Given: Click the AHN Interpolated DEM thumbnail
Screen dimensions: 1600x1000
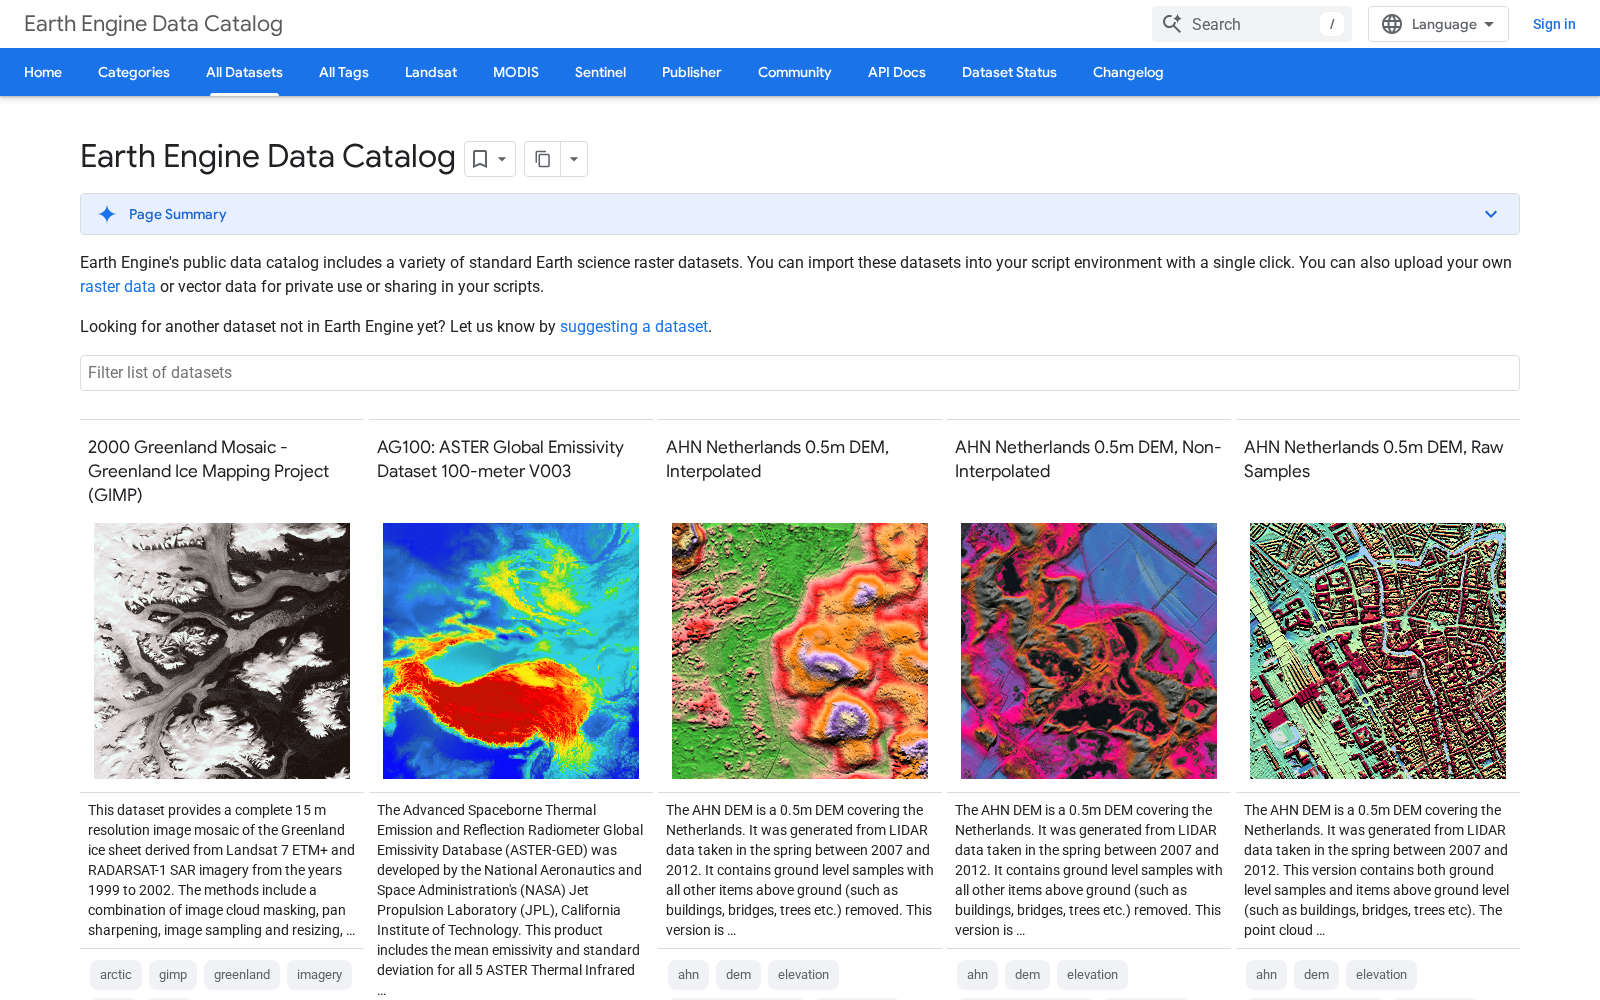Looking at the screenshot, I should 800,651.
